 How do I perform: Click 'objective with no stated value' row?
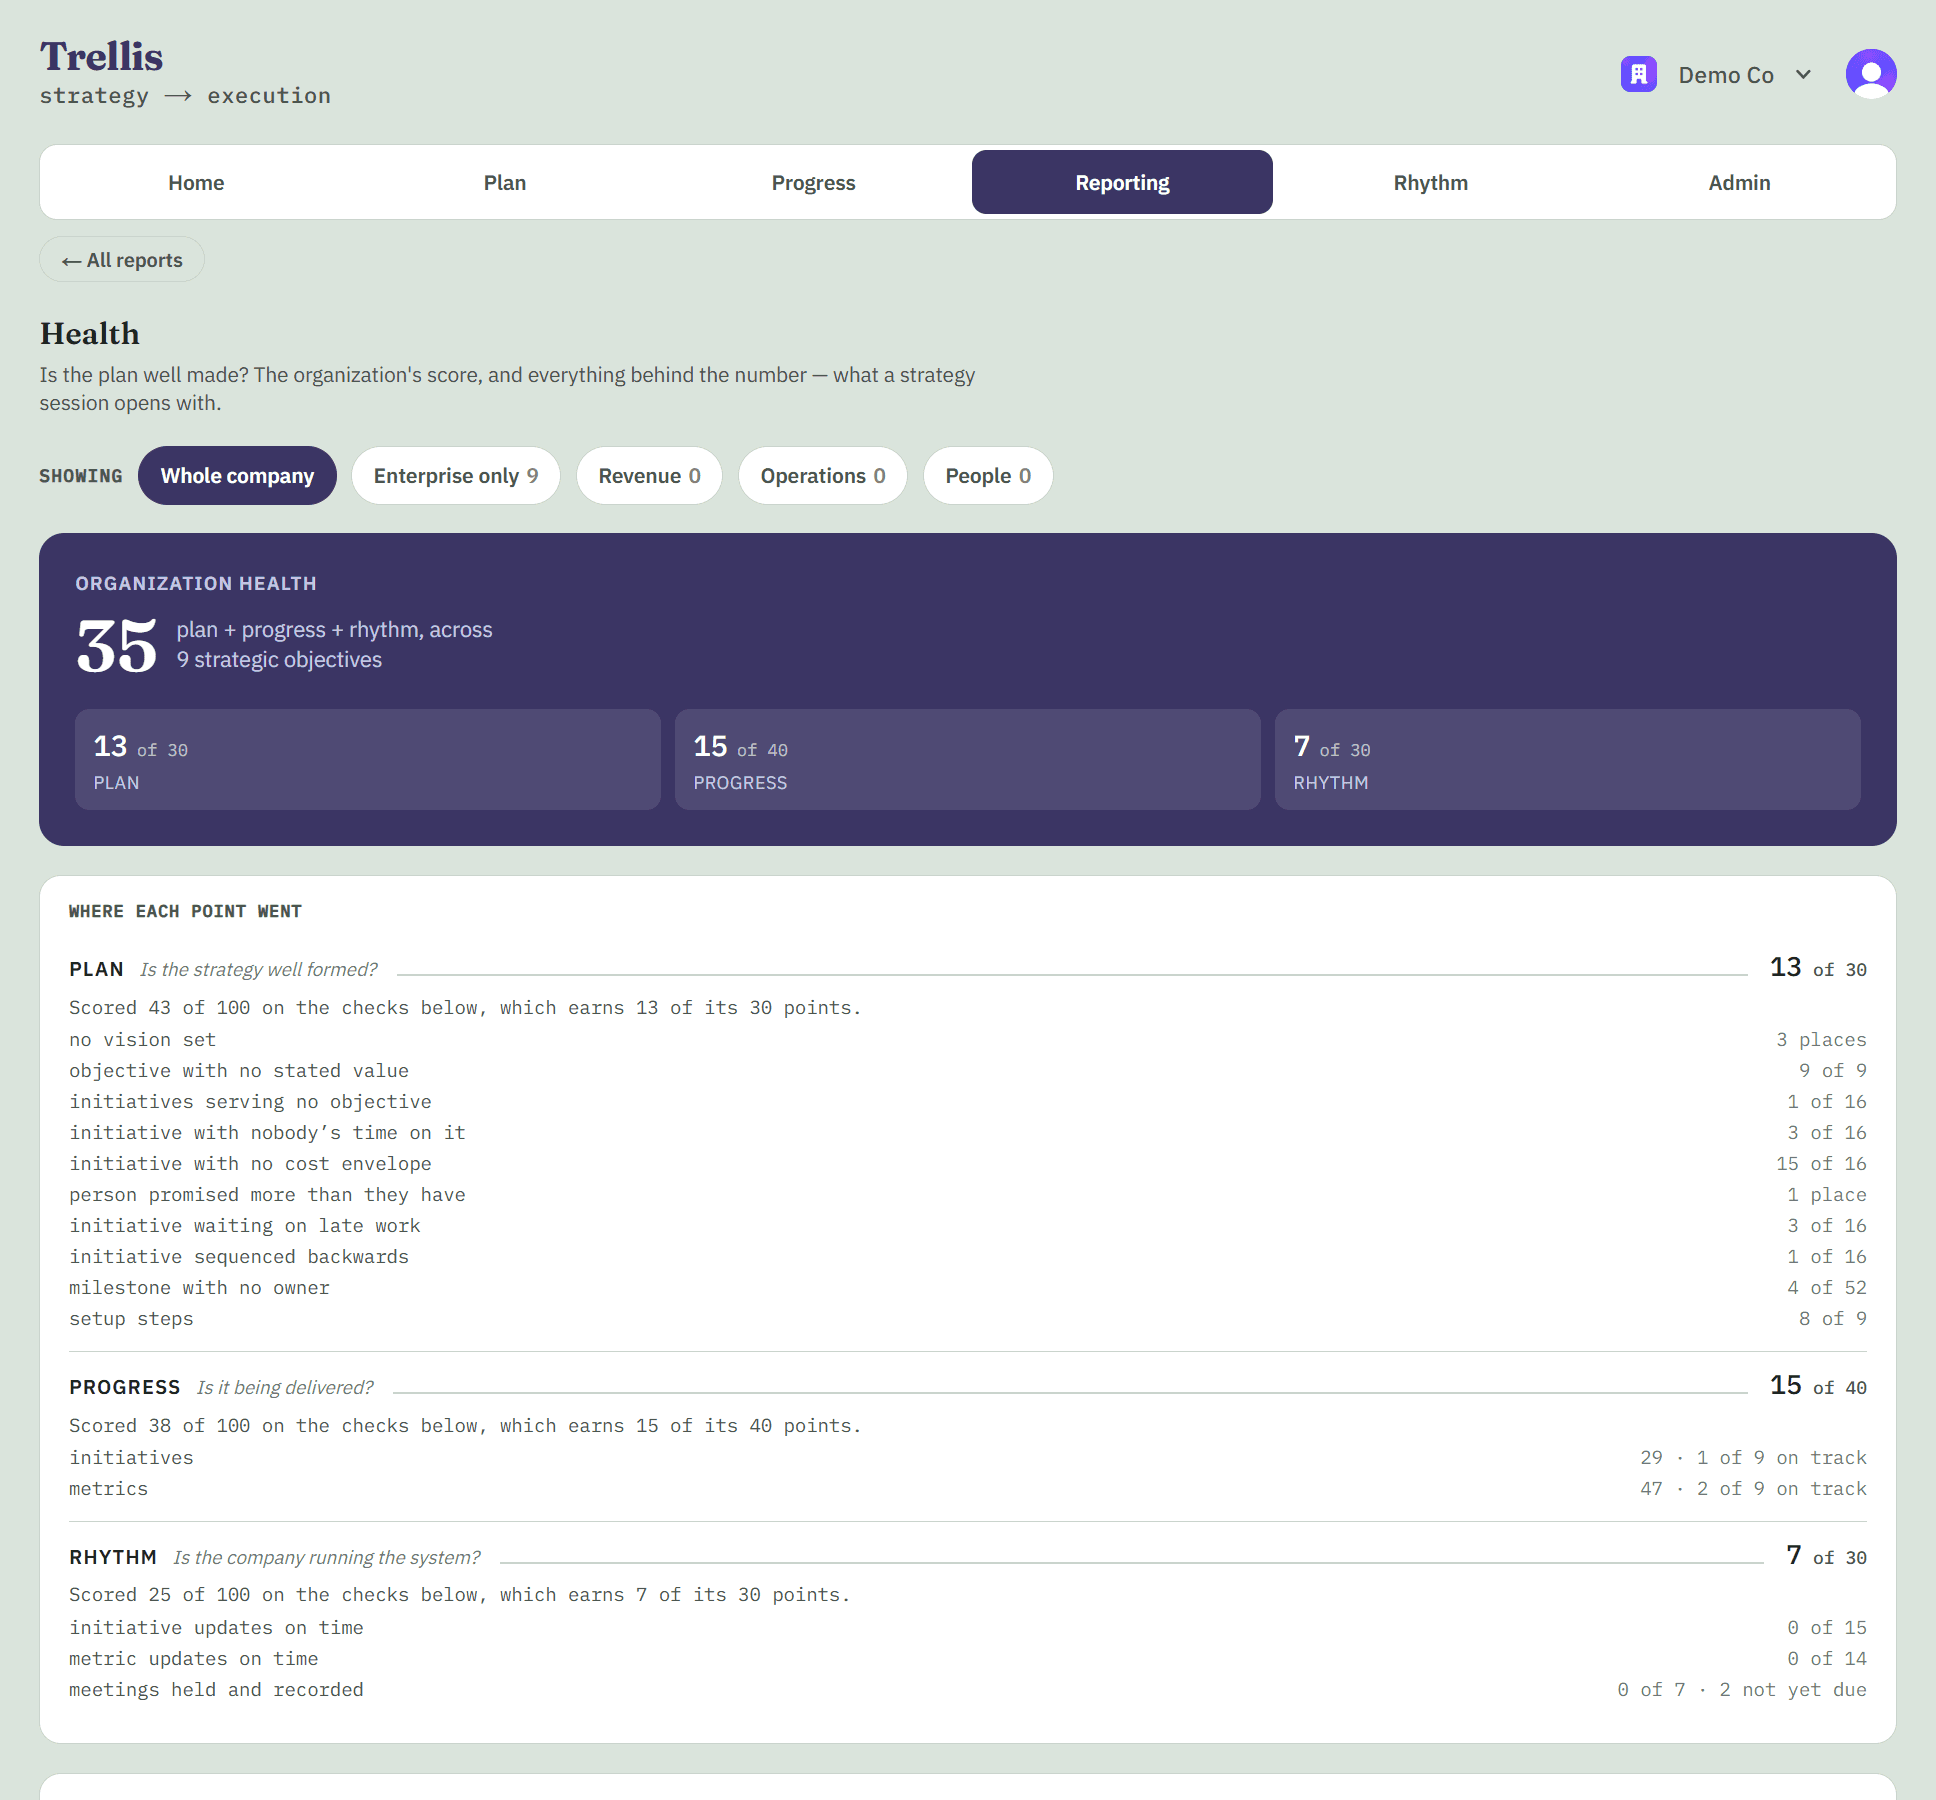point(968,1071)
